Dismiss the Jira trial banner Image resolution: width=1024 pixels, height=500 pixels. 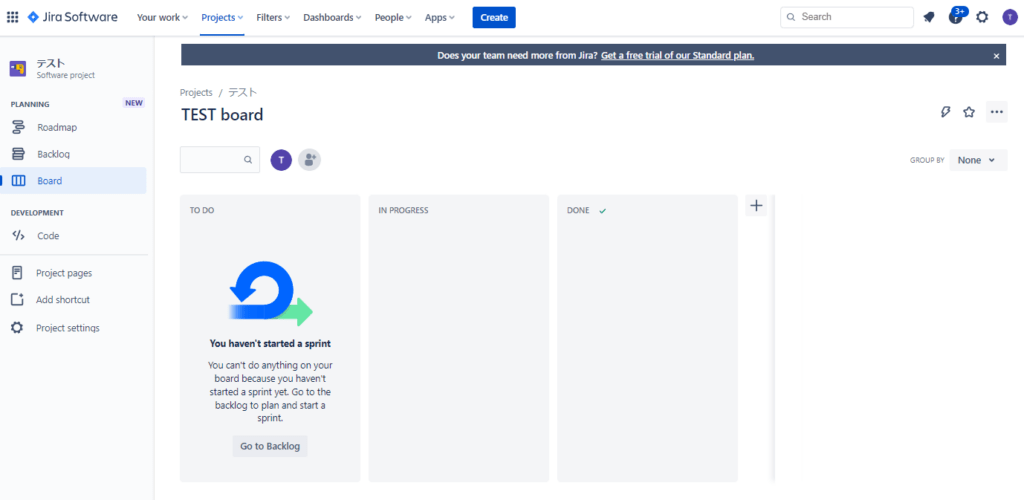(996, 56)
